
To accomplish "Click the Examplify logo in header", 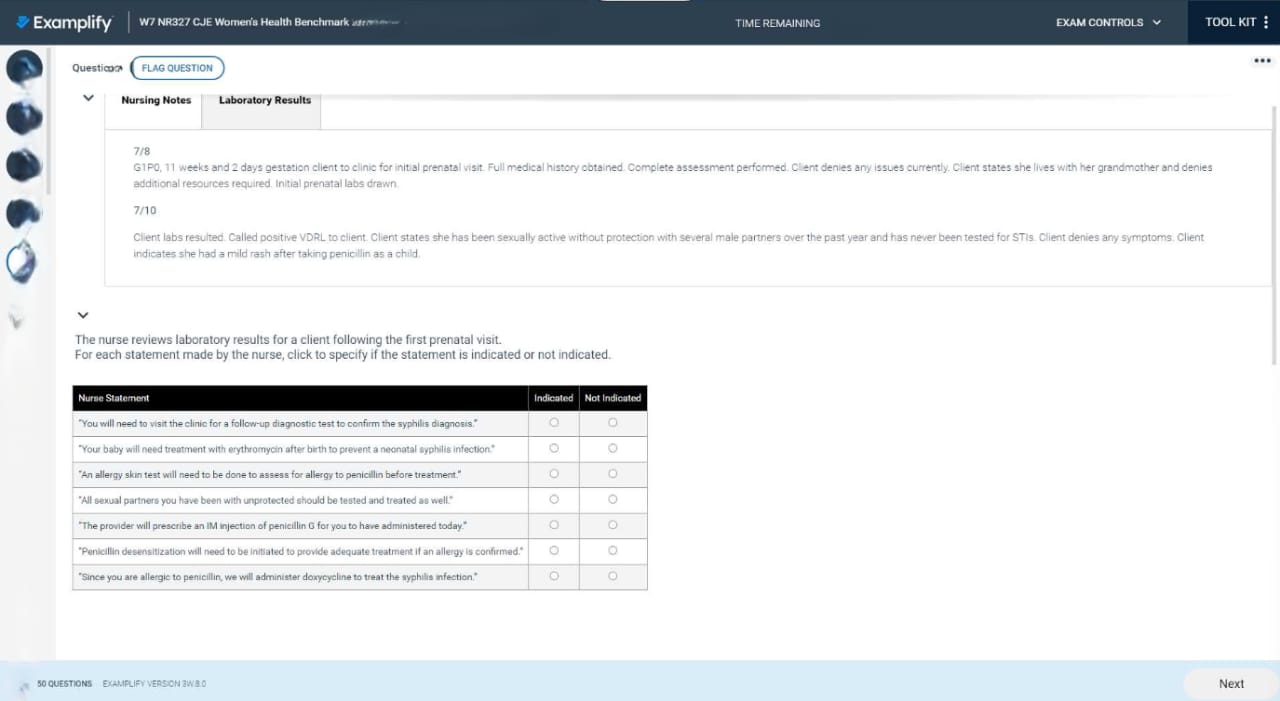I will point(62,22).
